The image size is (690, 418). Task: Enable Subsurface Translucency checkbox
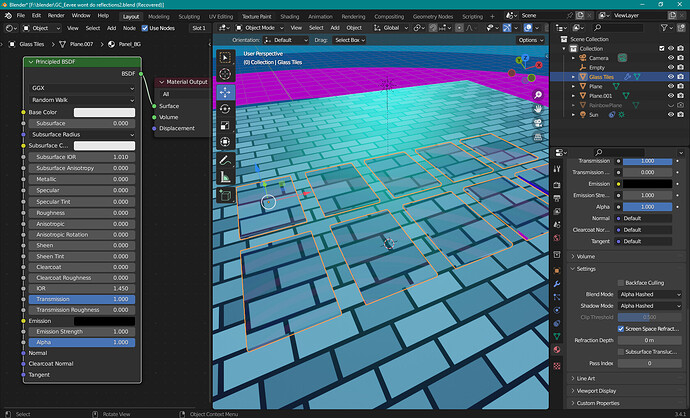(621, 352)
